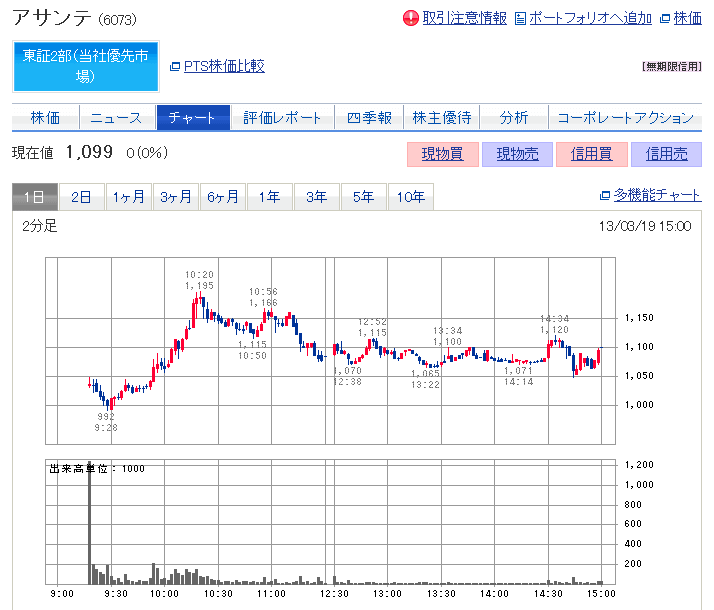The image size is (714, 610).
Task: Select the コーポレートアクション tab
Action: [625, 118]
